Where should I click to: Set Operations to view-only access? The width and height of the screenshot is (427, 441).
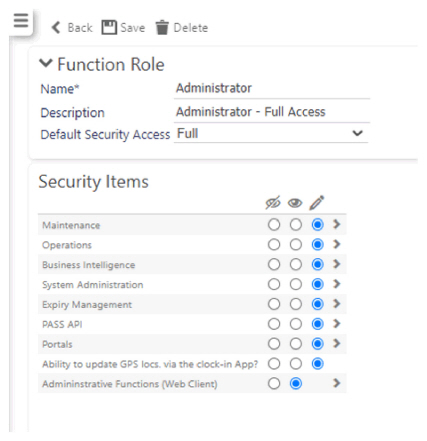296,245
